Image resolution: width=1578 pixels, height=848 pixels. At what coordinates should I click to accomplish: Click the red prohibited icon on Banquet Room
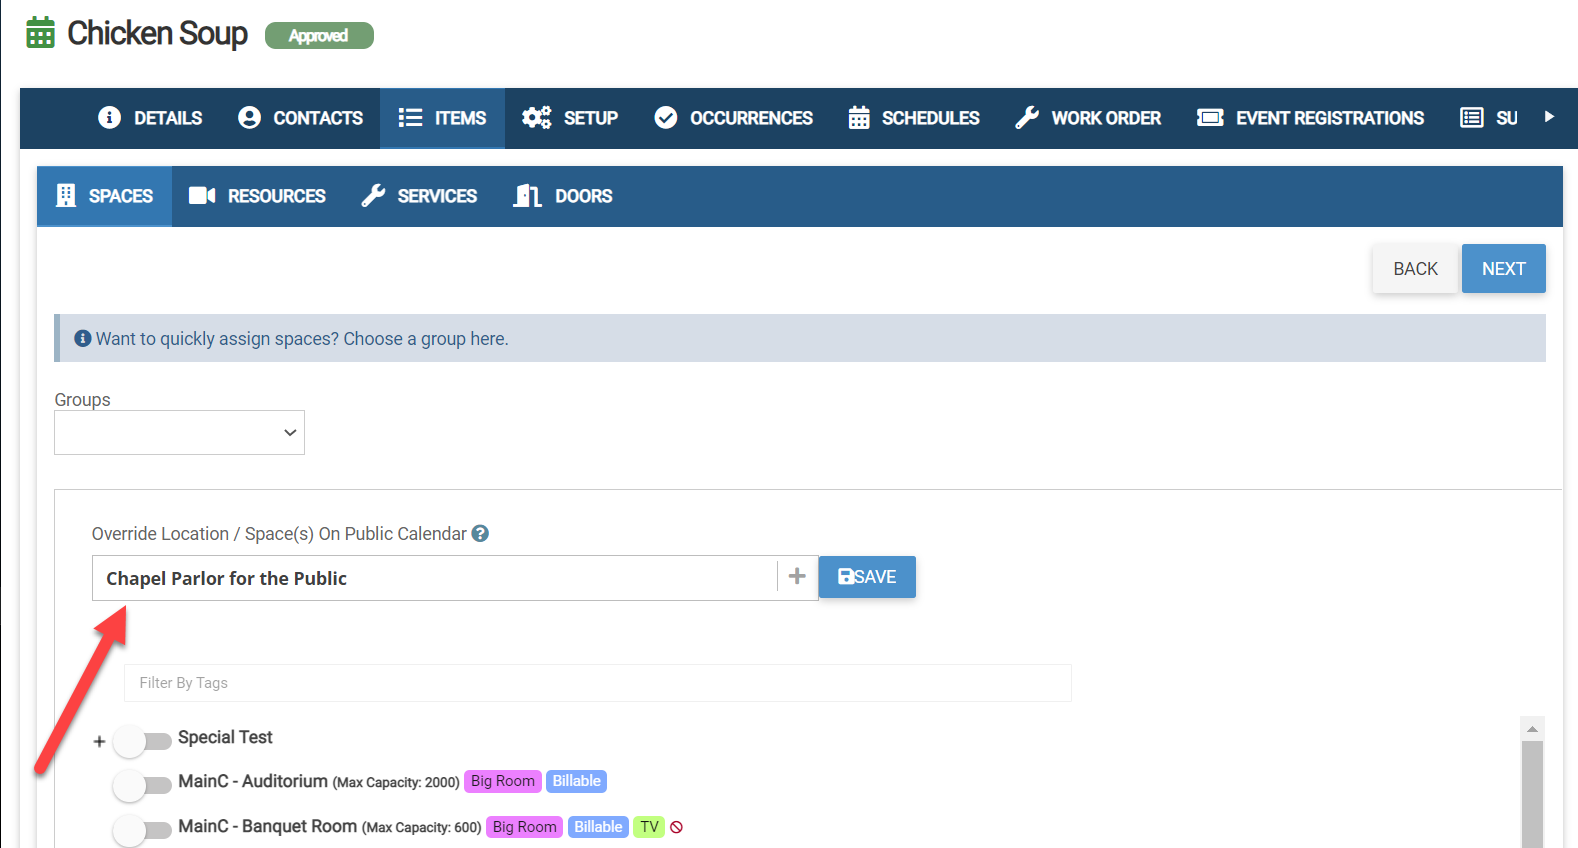click(x=677, y=827)
